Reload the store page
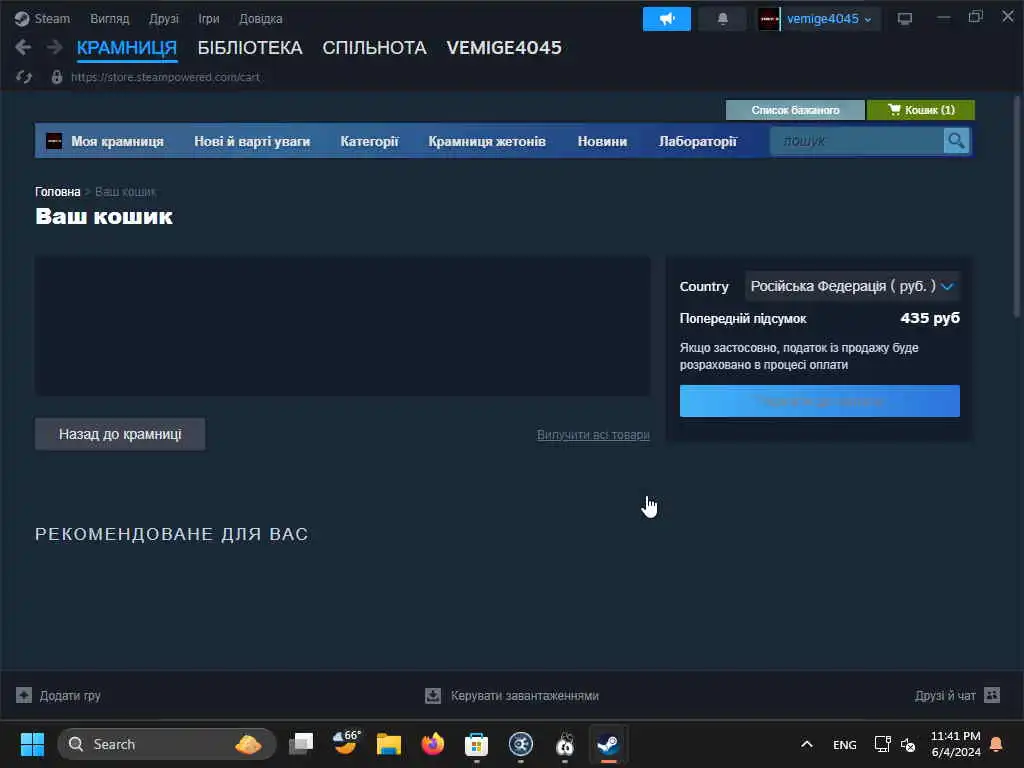This screenshot has width=1024, height=768. point(24,77)
